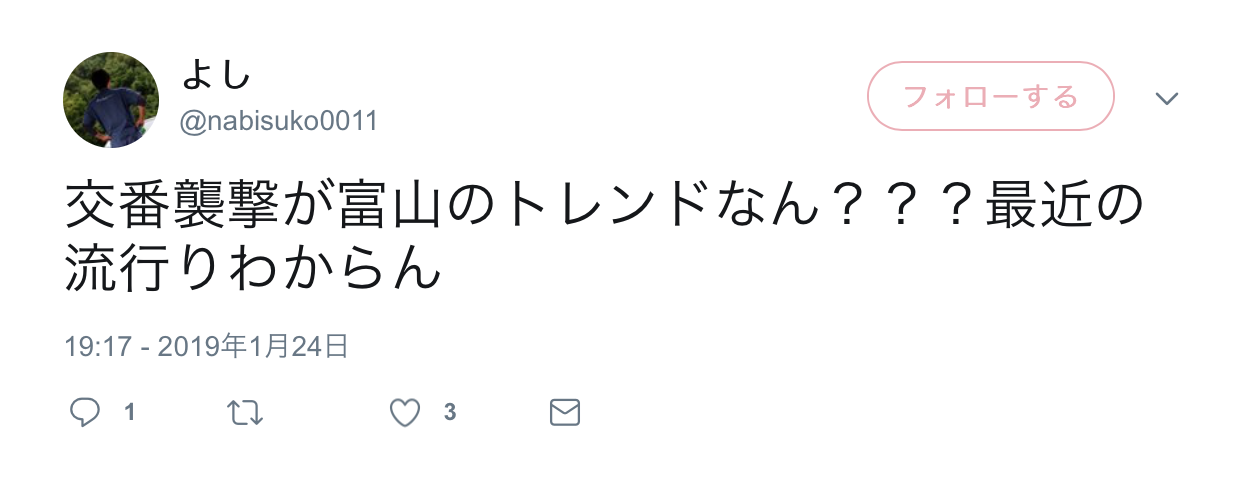Click the 流行りわからん text line
This screenshot has width=1250, height=482.
click(x=253, y=267)
